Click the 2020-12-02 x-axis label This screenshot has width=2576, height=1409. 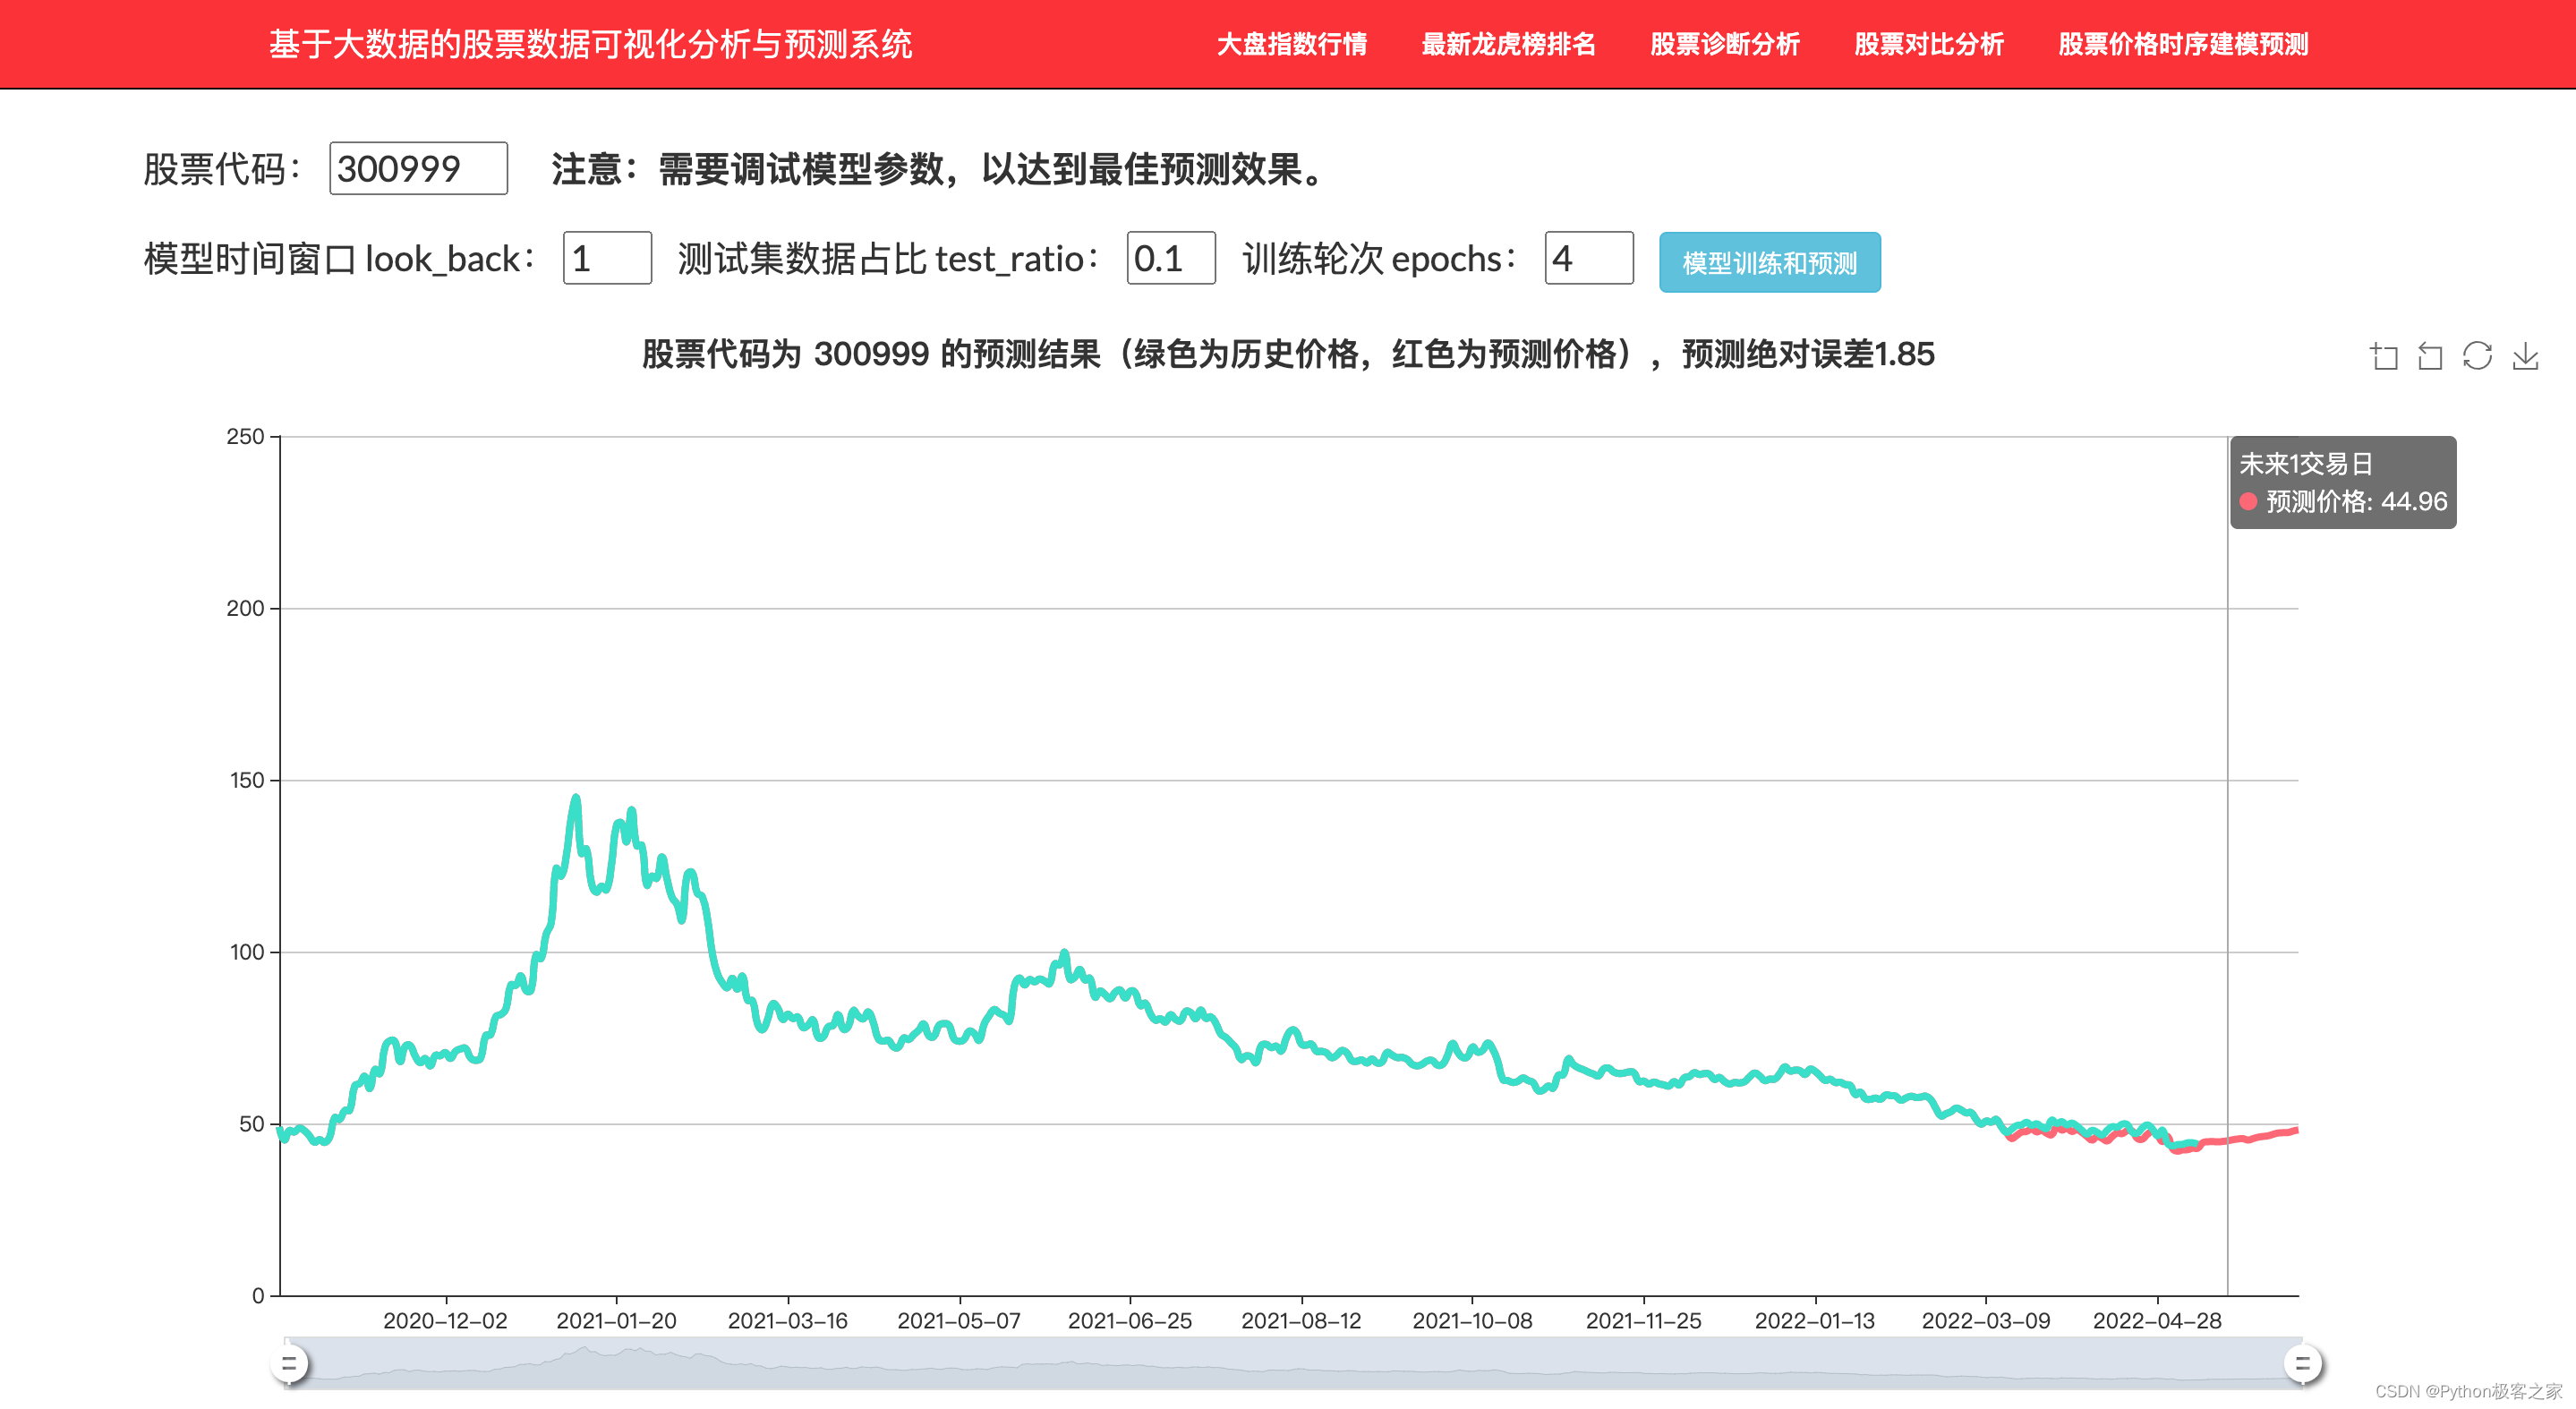(445, 1320)
